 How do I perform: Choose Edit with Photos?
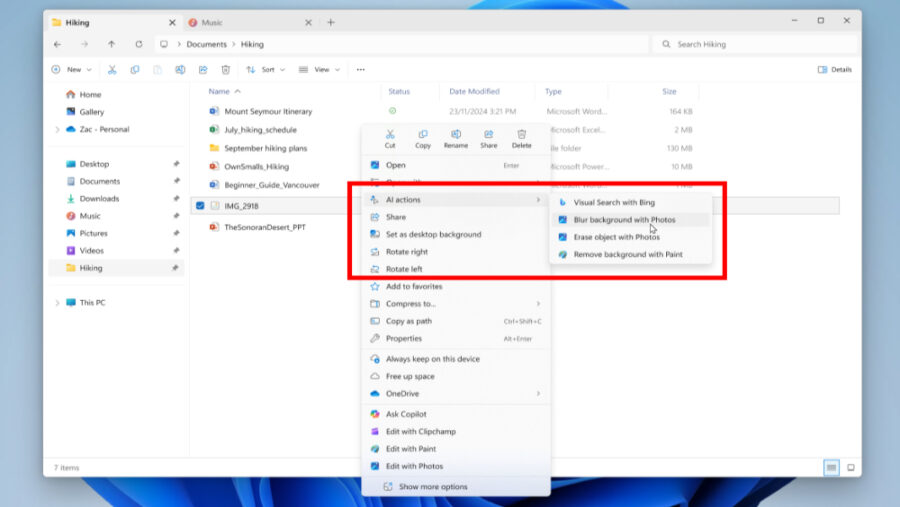tap(456, 466)
